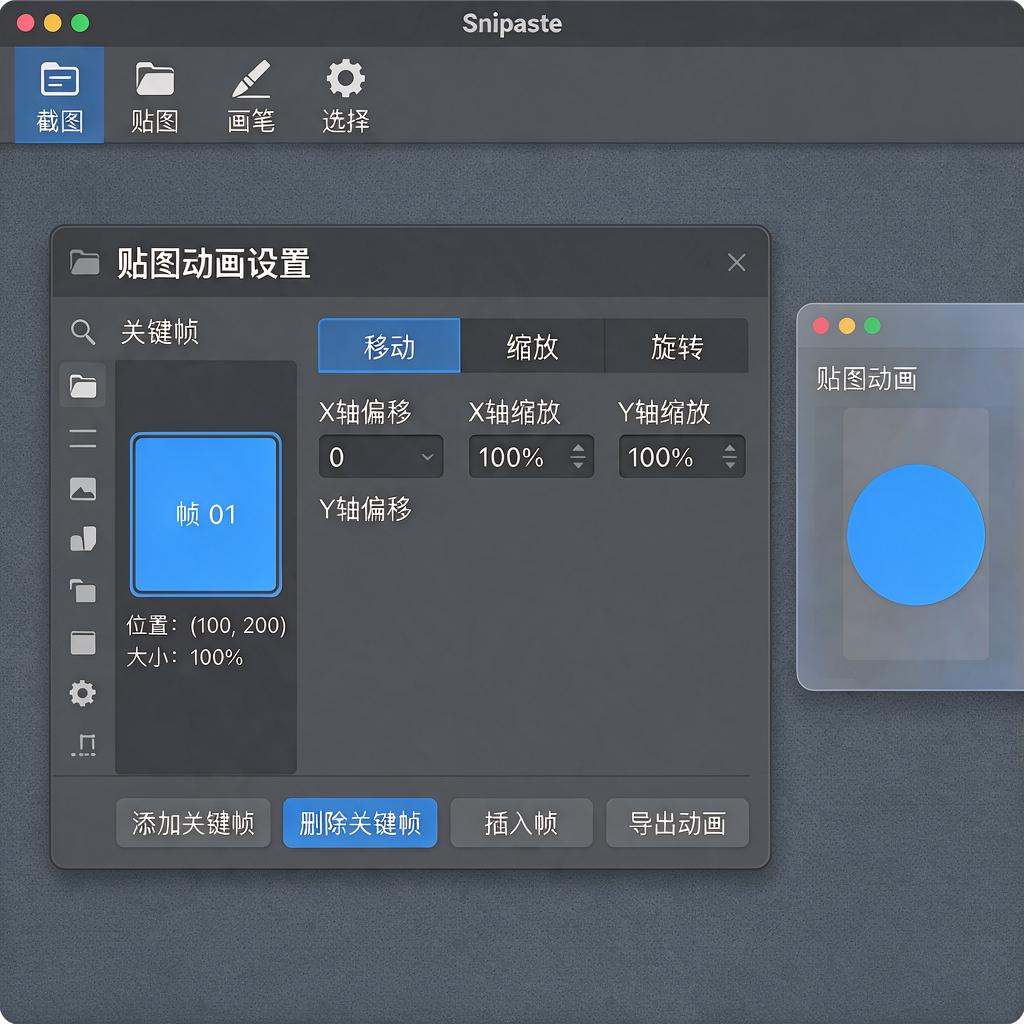This screenshot has width=1024, height=1024.
Task: Click the yellow minimize button of the 贴图动画 window
Action: [x=846, y=326]
